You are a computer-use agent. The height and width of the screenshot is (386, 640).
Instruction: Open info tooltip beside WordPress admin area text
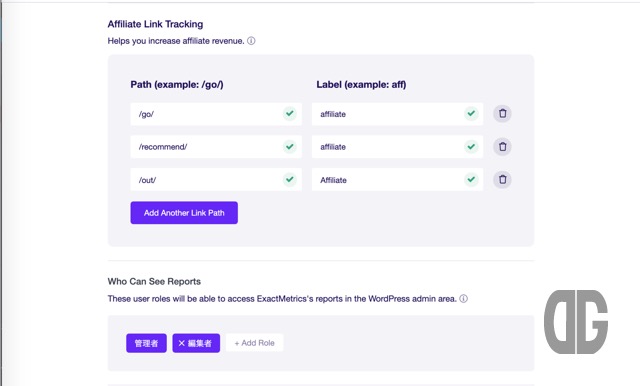464,299
